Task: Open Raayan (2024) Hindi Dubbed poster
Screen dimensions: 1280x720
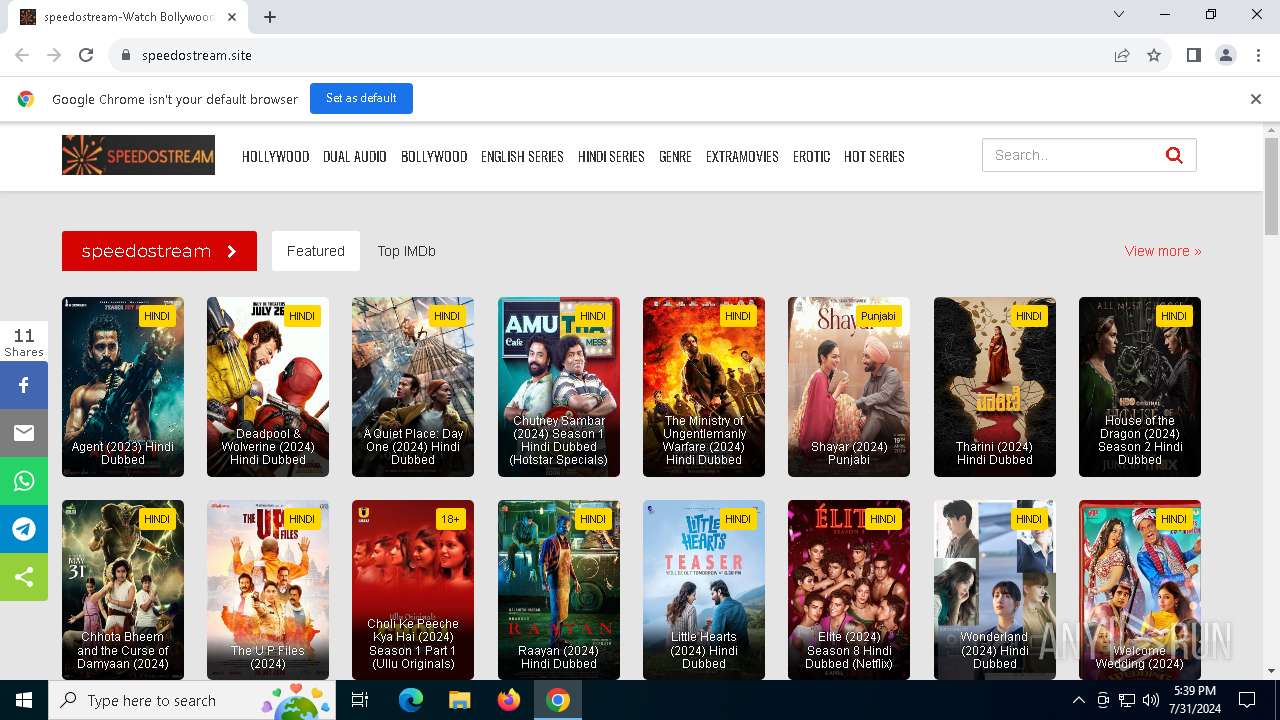Action: [x=559, y=590]
